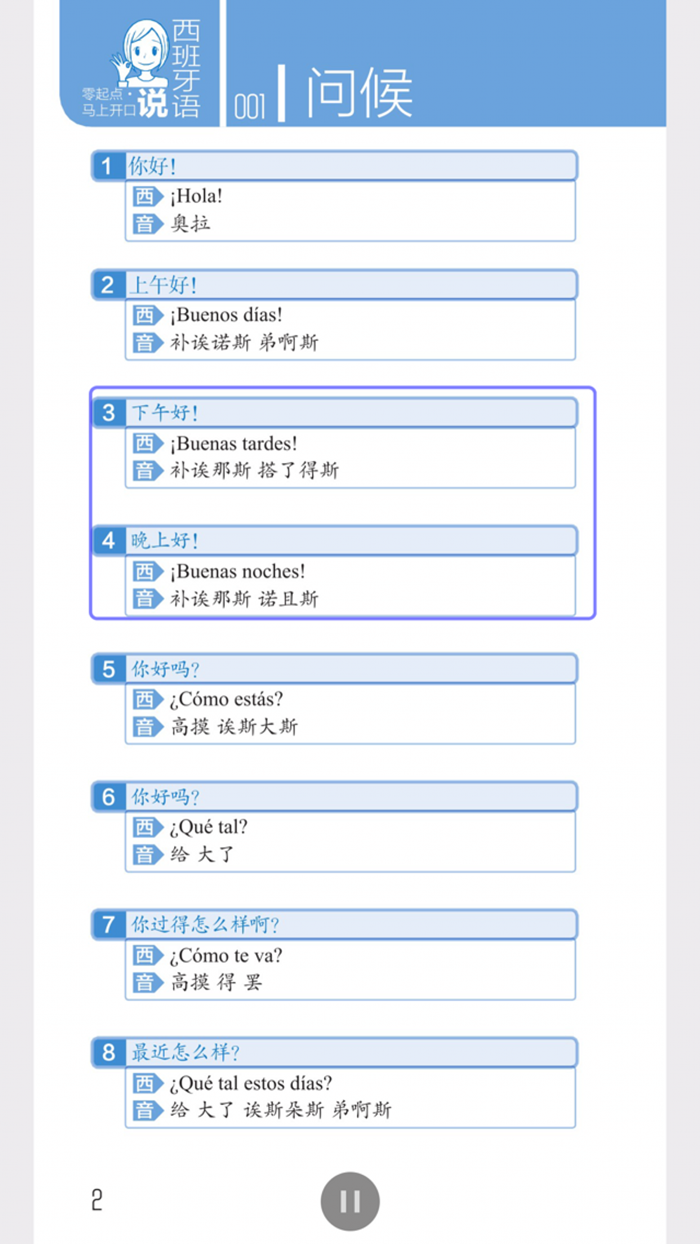
Task: Expand phrase entry 7 你过得怎么样啊 header
Action: click(x=350, y=925)
